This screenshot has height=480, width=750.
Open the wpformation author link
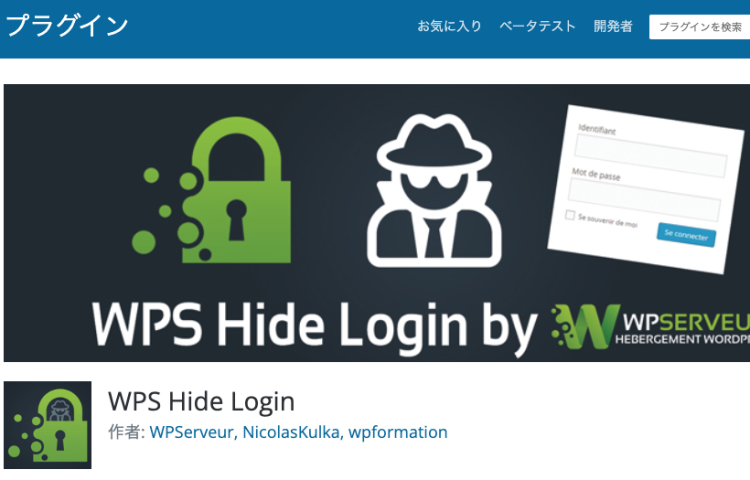click(398, 432)
